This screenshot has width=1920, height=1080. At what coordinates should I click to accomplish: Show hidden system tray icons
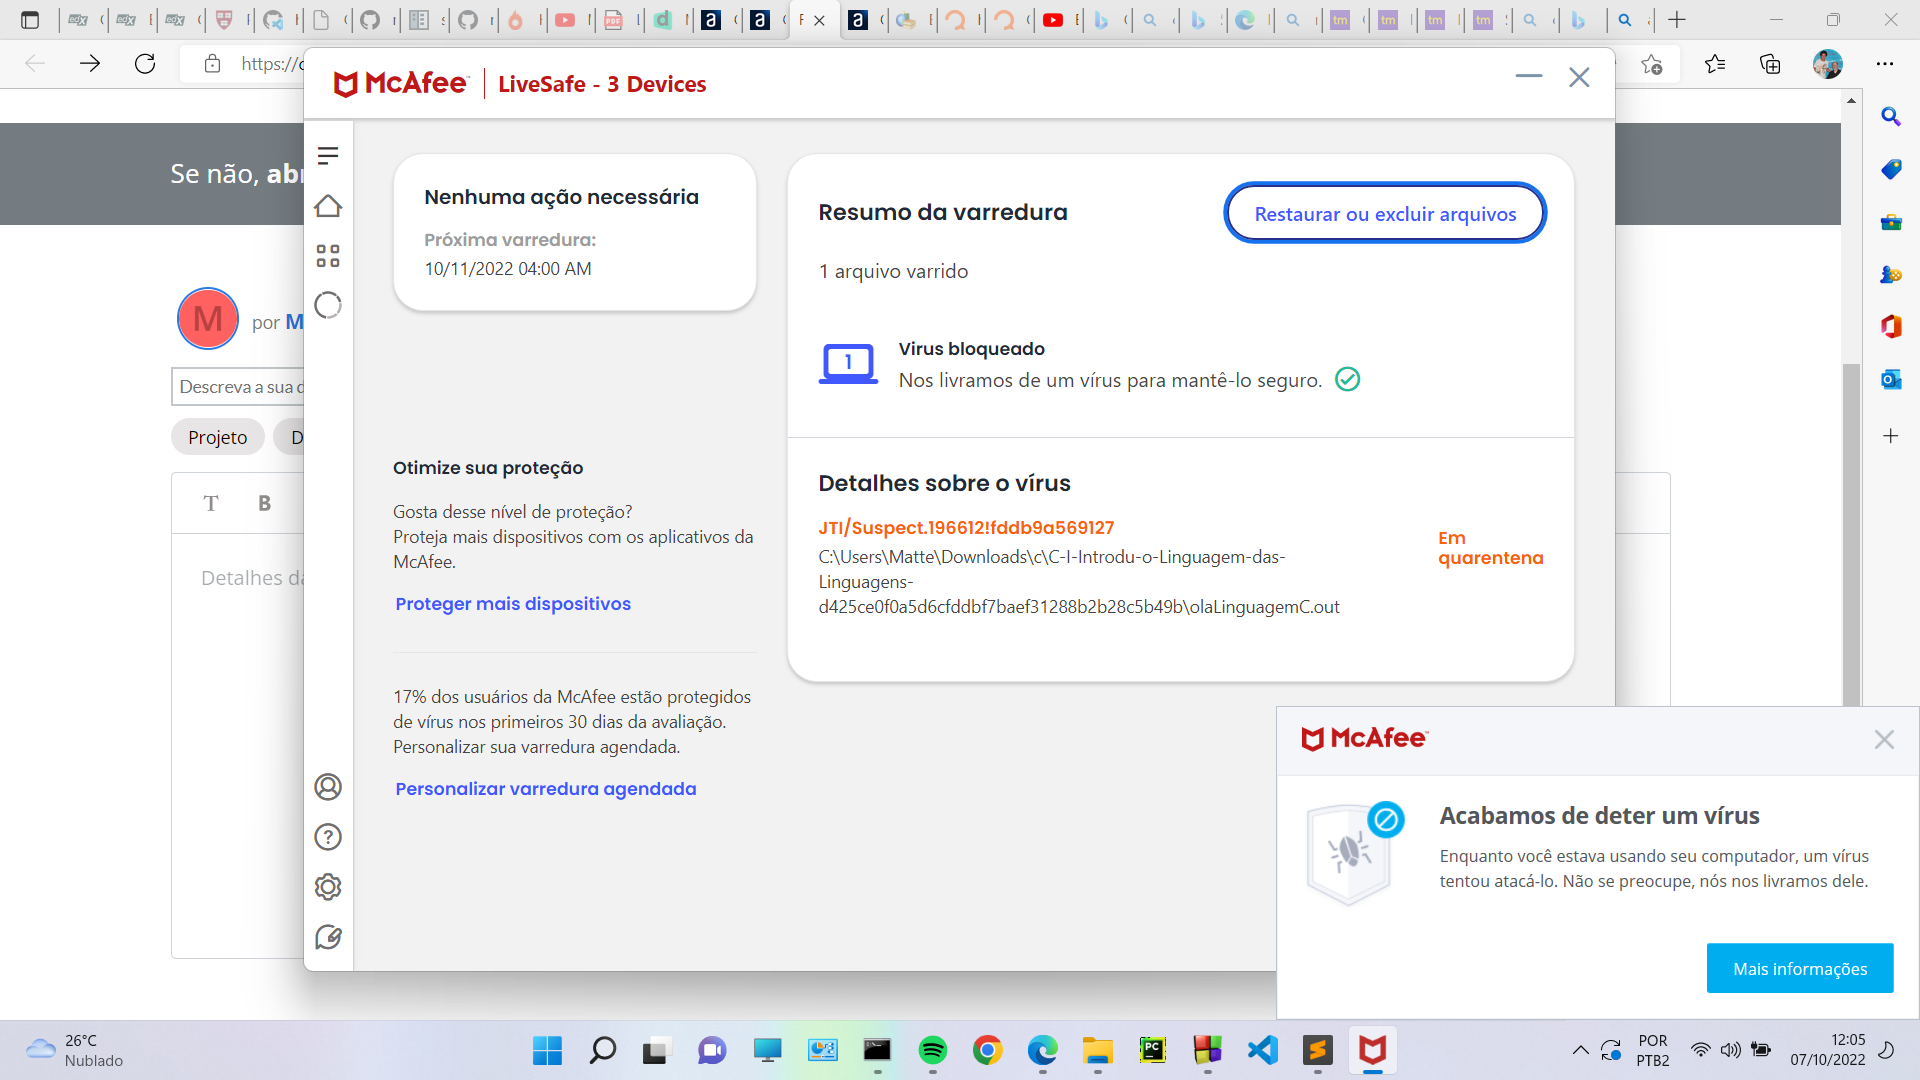[x=1580, y=1050]
